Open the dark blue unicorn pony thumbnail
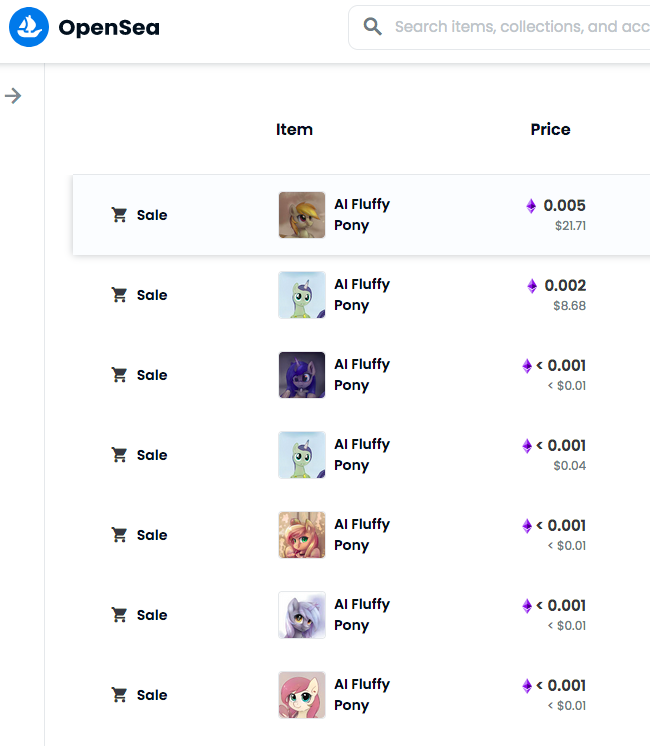 302,375
